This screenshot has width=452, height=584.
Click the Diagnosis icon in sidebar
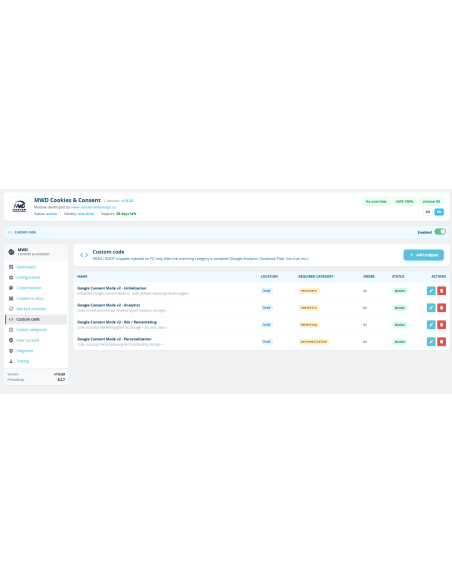coord(11,351)
